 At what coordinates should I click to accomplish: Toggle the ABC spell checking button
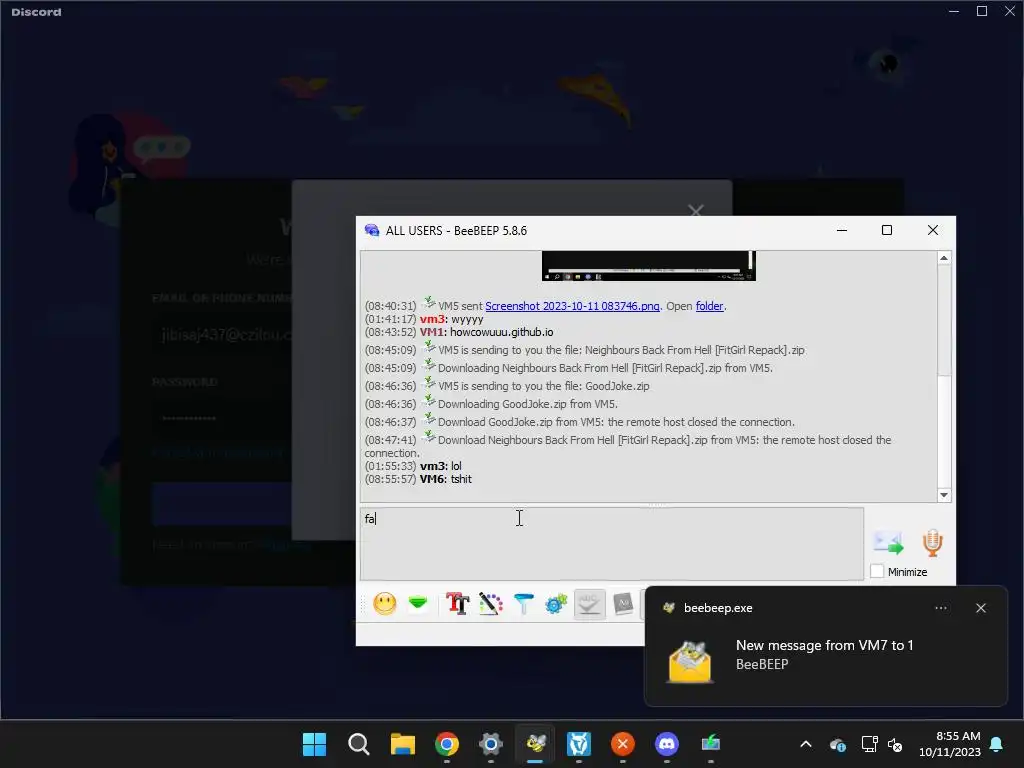coord(589,603)
